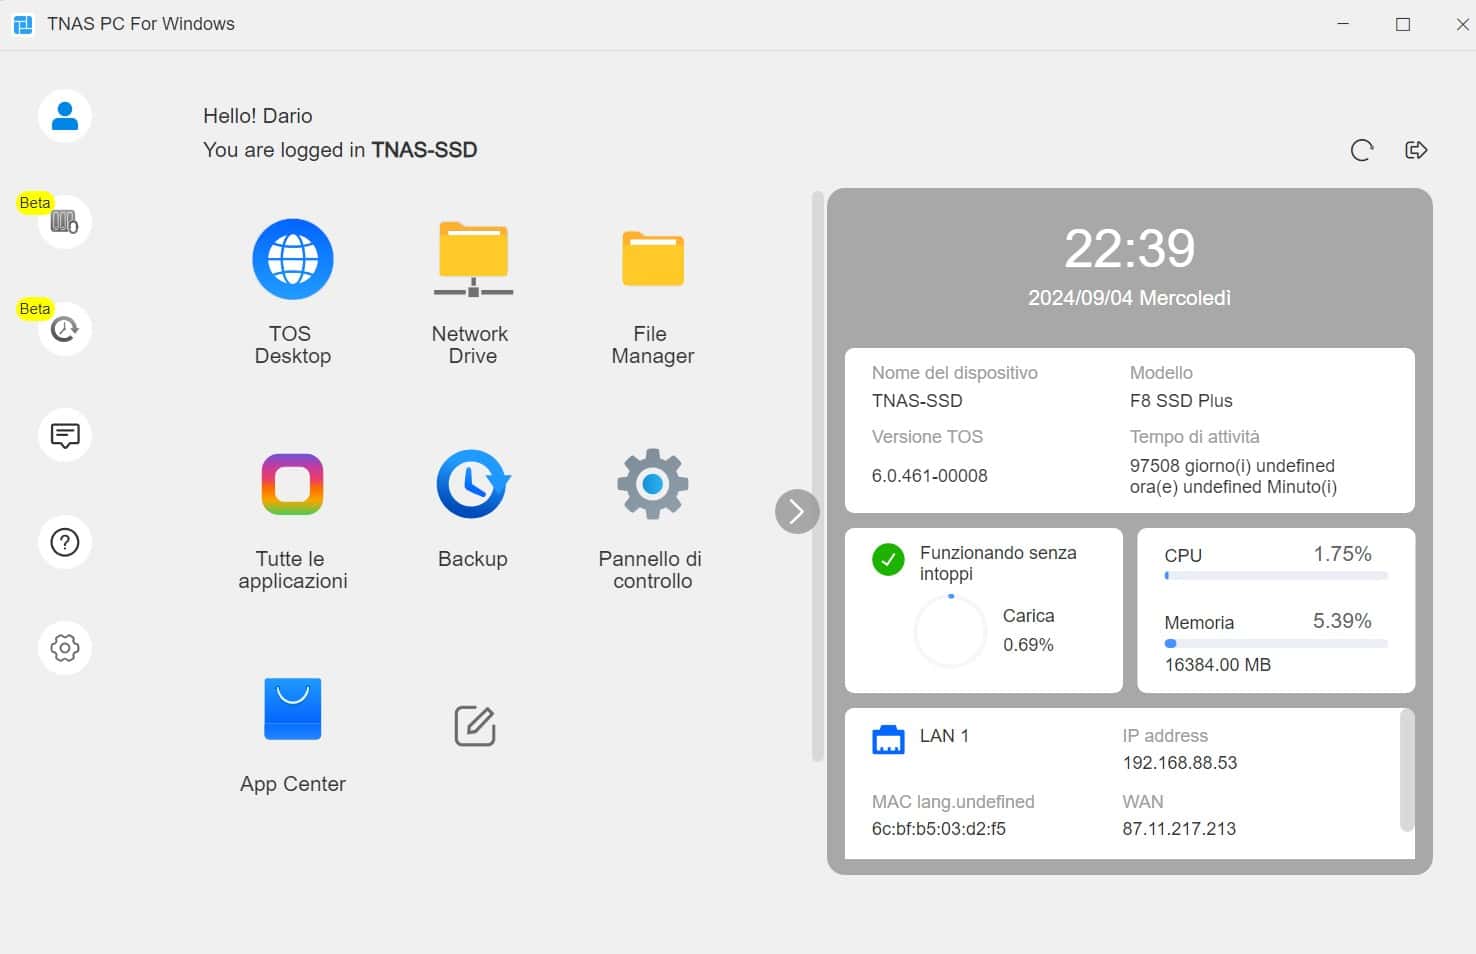The width and height of the screenshot is (1476, 954).
Task: Open the settings gear in sidebar
Action: click(x=65, y=648)
